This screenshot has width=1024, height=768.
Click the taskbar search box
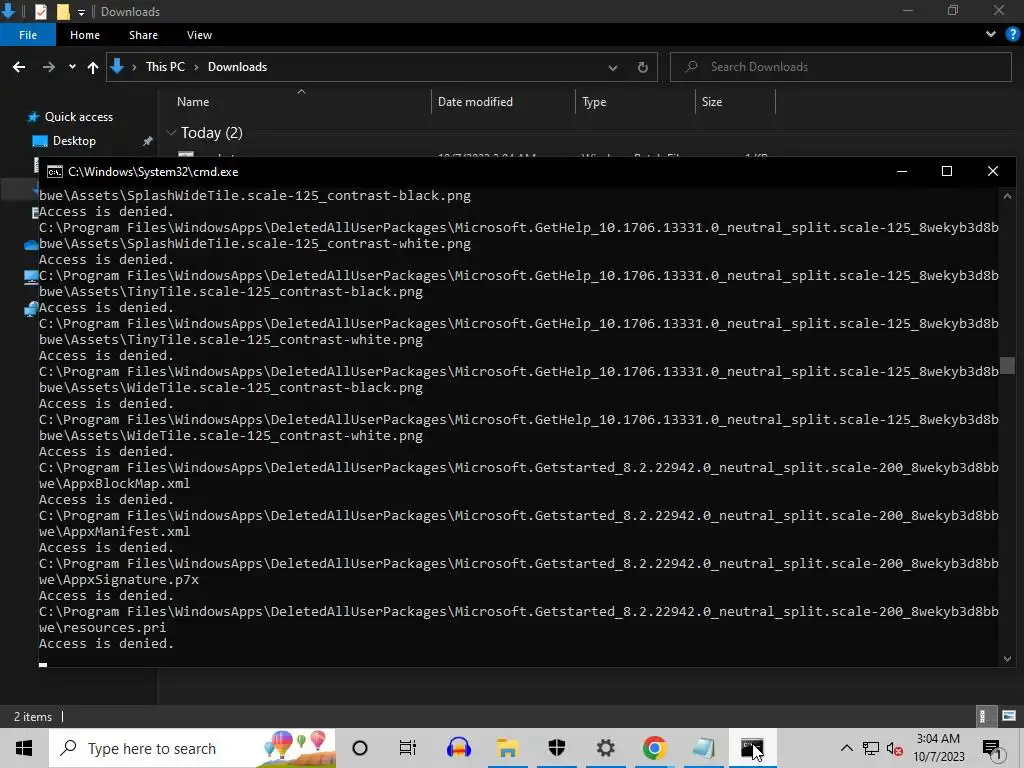pos(193,748)
